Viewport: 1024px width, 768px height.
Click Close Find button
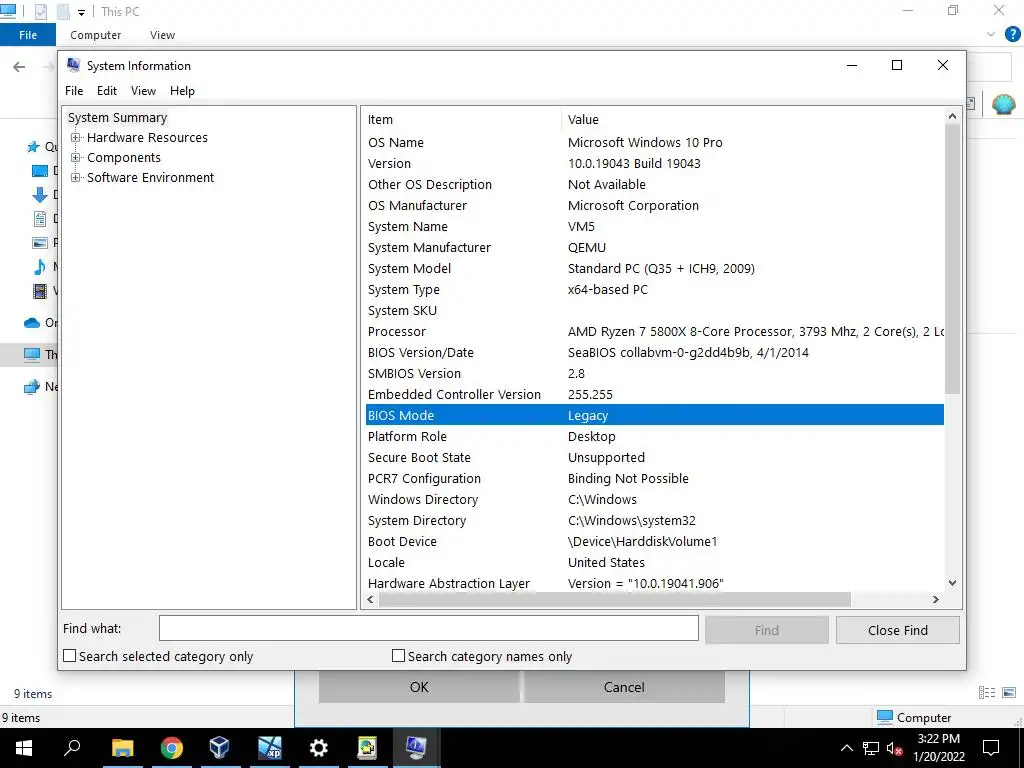point(897,630)
